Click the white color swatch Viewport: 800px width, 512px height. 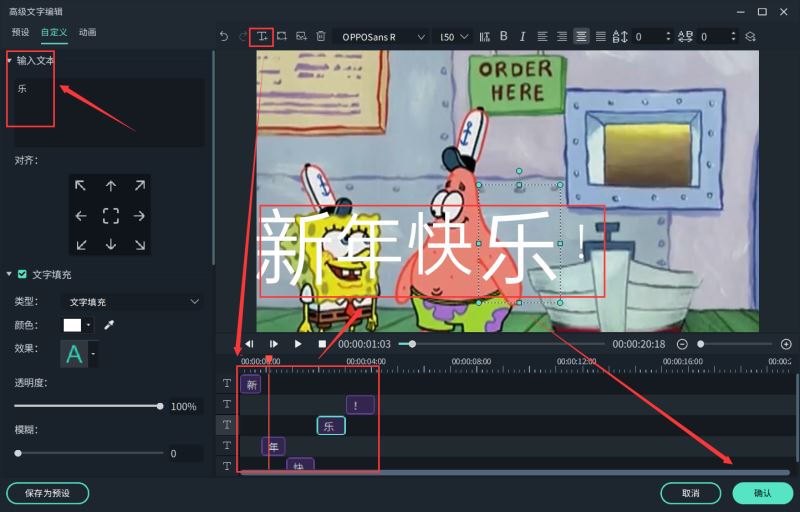[72, 325]
